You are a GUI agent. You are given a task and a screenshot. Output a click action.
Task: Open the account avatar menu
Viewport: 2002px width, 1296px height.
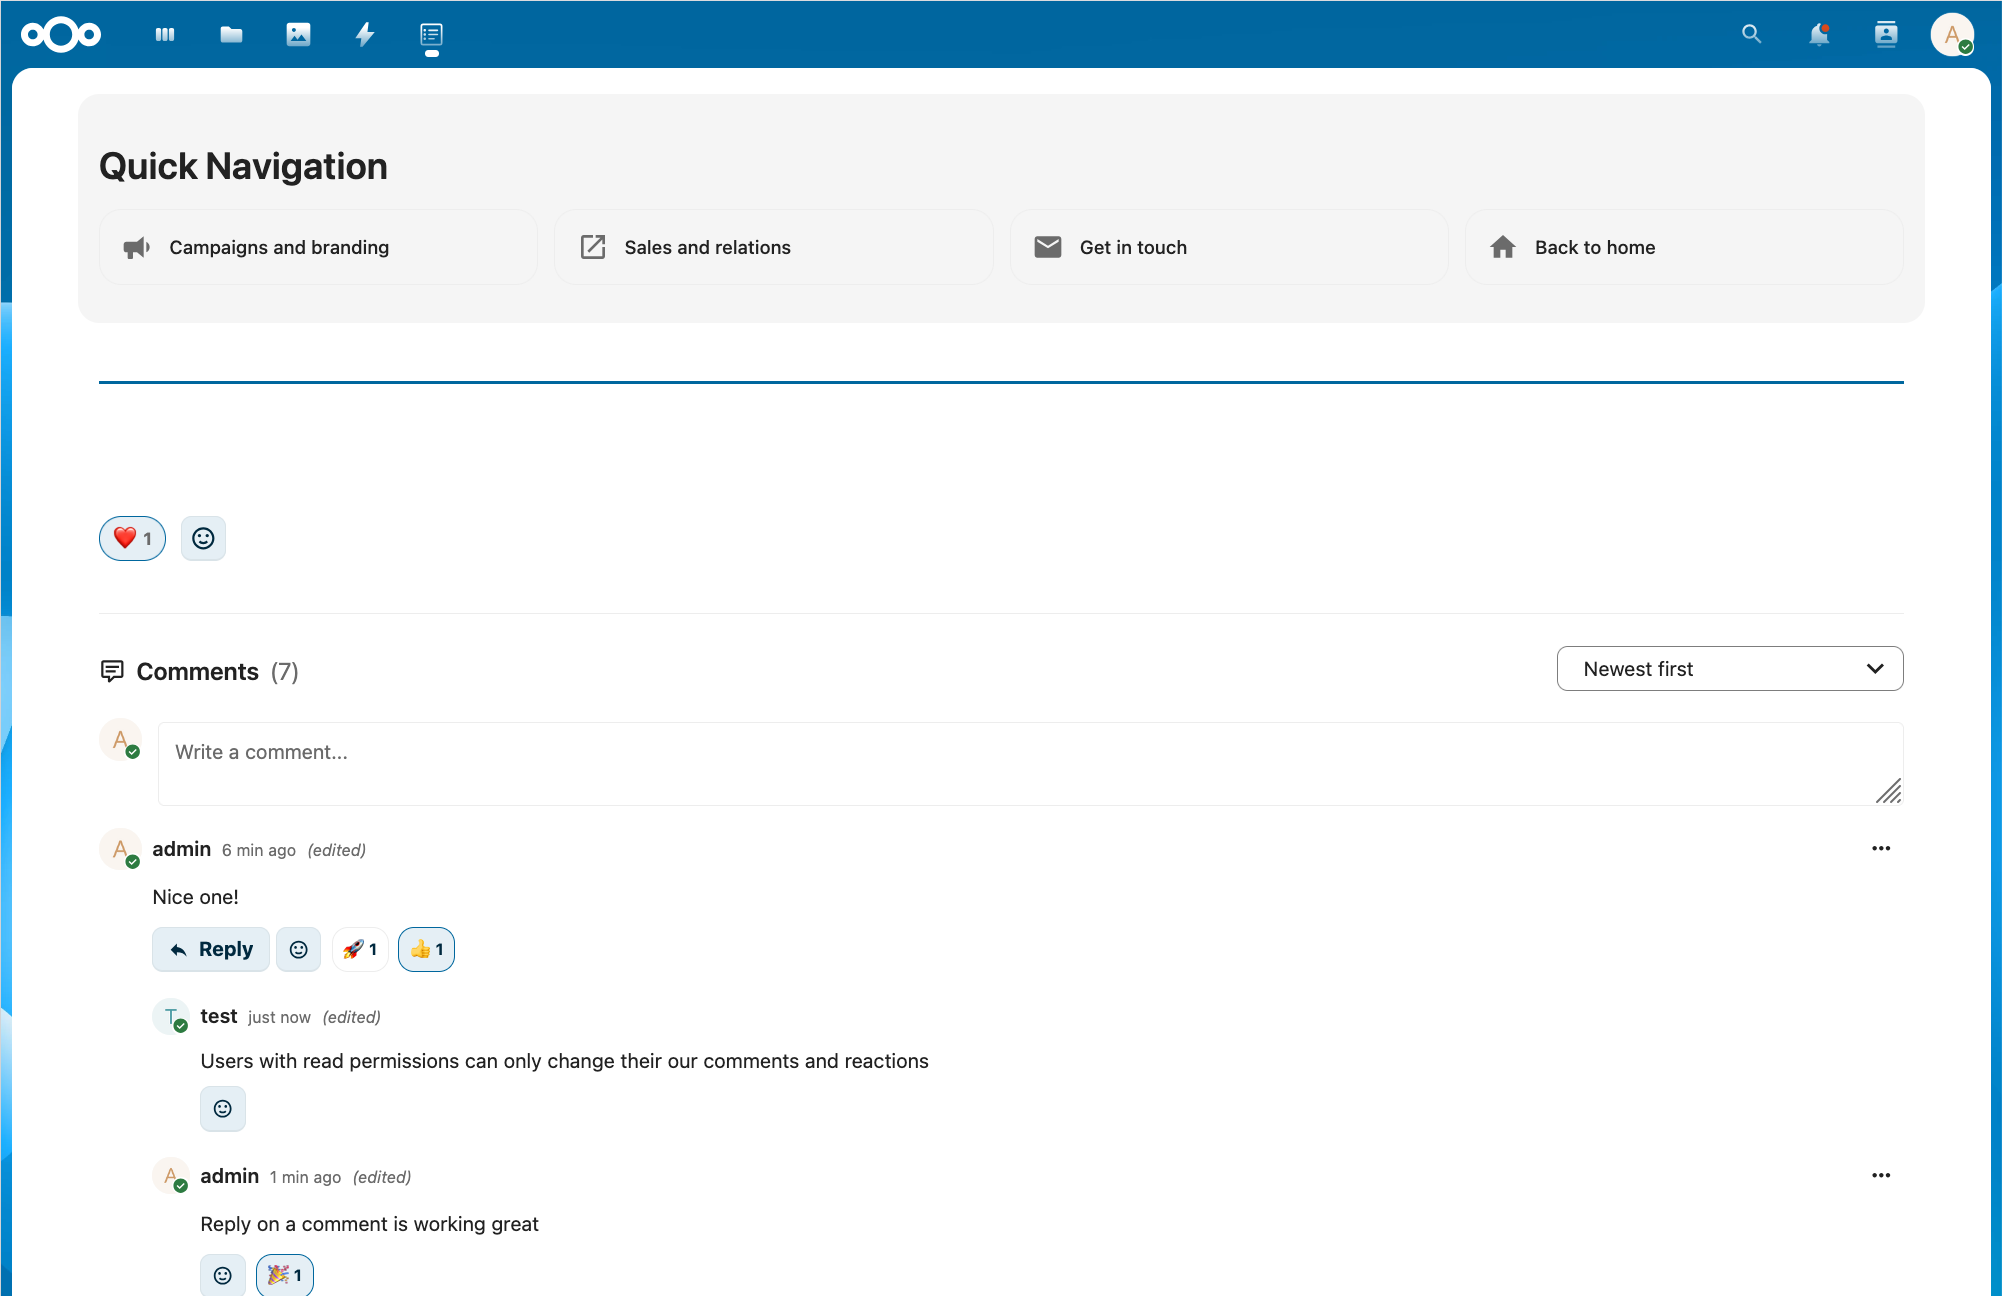click(1952, 34)
